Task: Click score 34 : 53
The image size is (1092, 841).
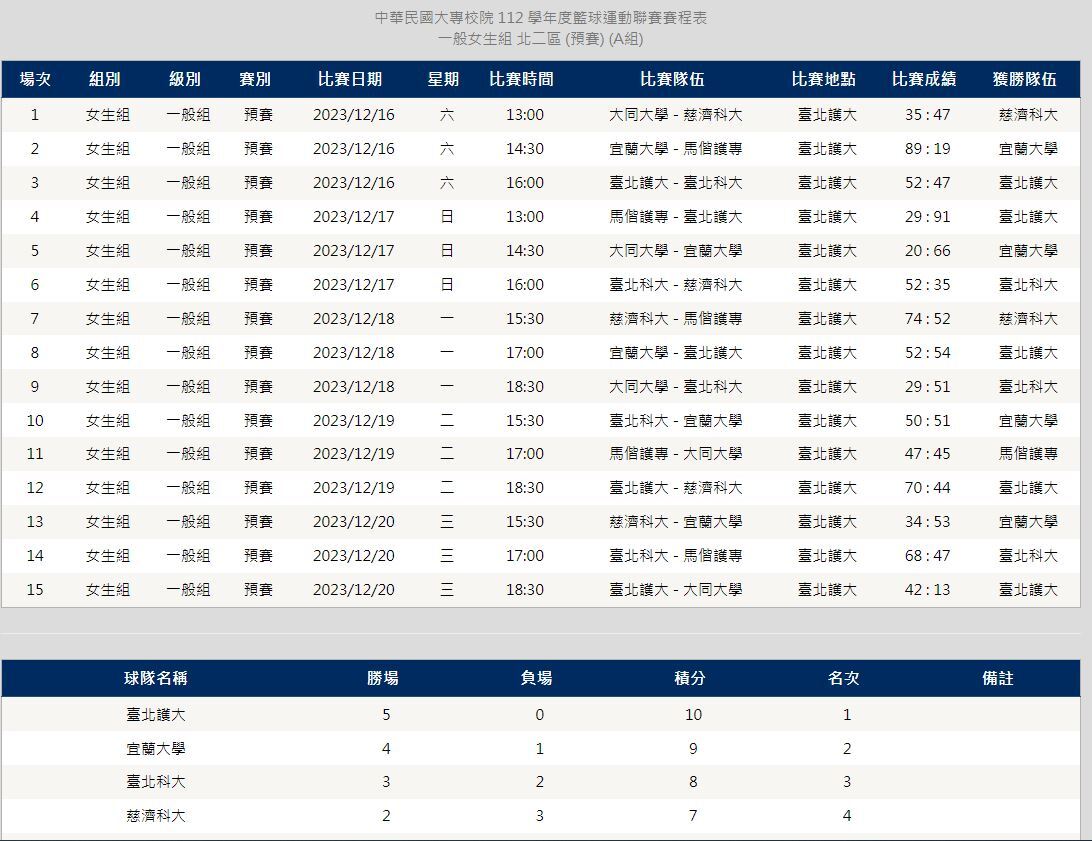Action: tap(928, 522)
